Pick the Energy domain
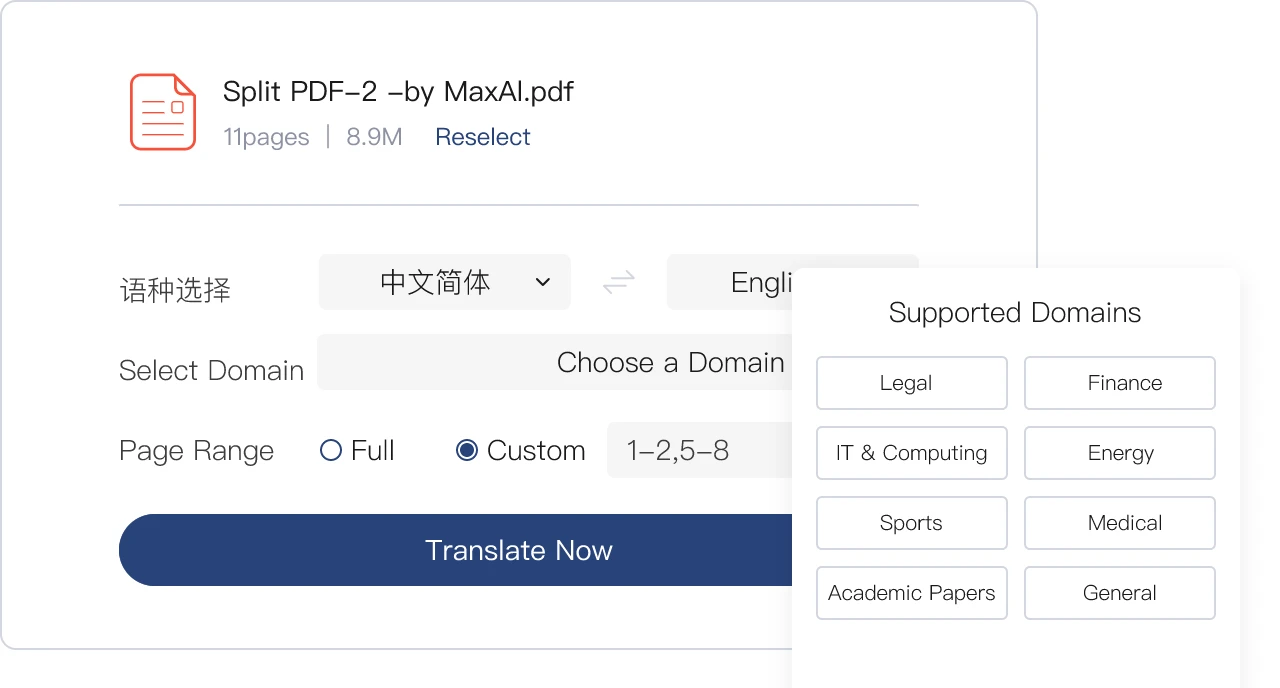Viewport: 1280px width, 688px height. 1120,453
